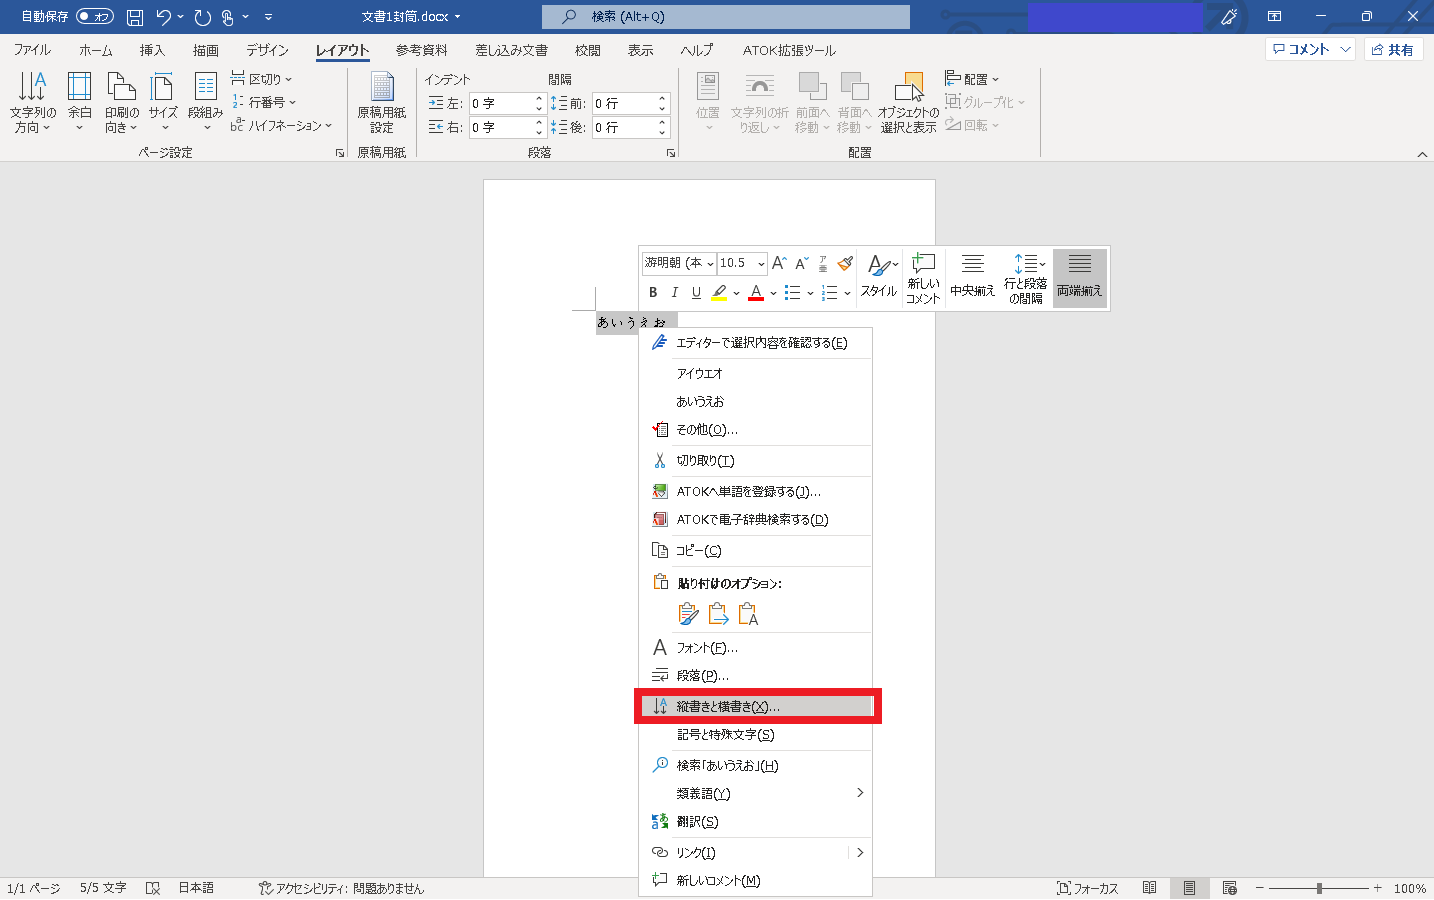Screen dimensions: 1434x900
Task: Select 縦書きと横書き from context menu
Action: tap(755, 706)
